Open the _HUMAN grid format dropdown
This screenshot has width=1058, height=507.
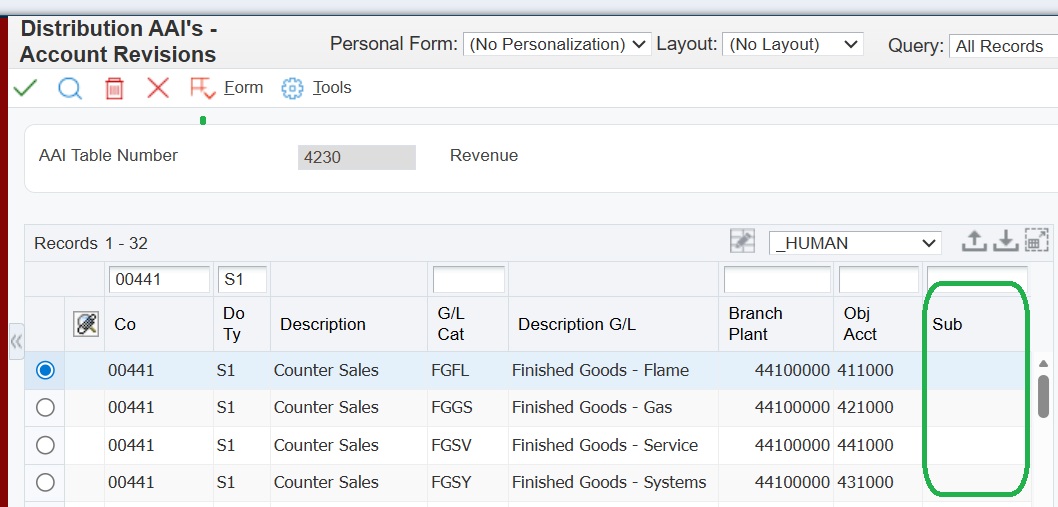coord(855,243)
